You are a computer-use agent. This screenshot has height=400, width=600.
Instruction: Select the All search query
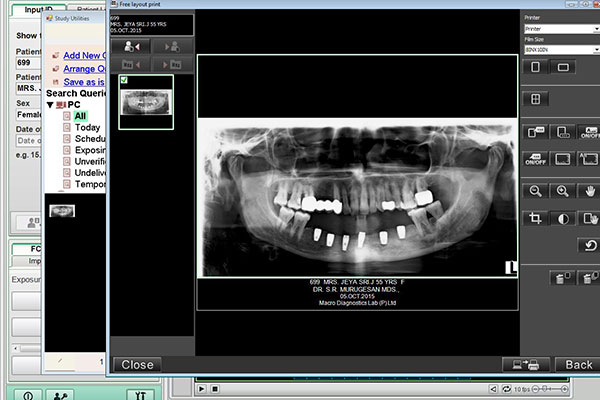pos(80,116)
